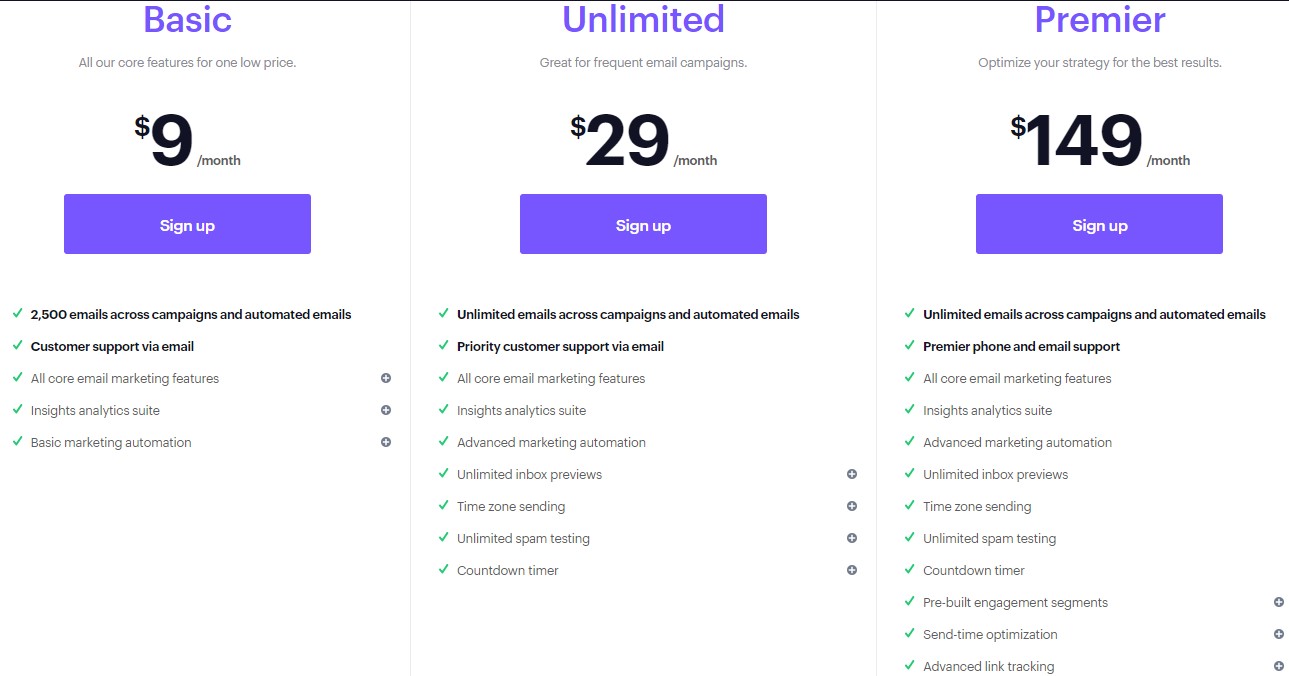Expand Unlimited spam testing in Unlimited plan
The height and width of the screenshot is (676, 1289).
click(x=852, y=538)
